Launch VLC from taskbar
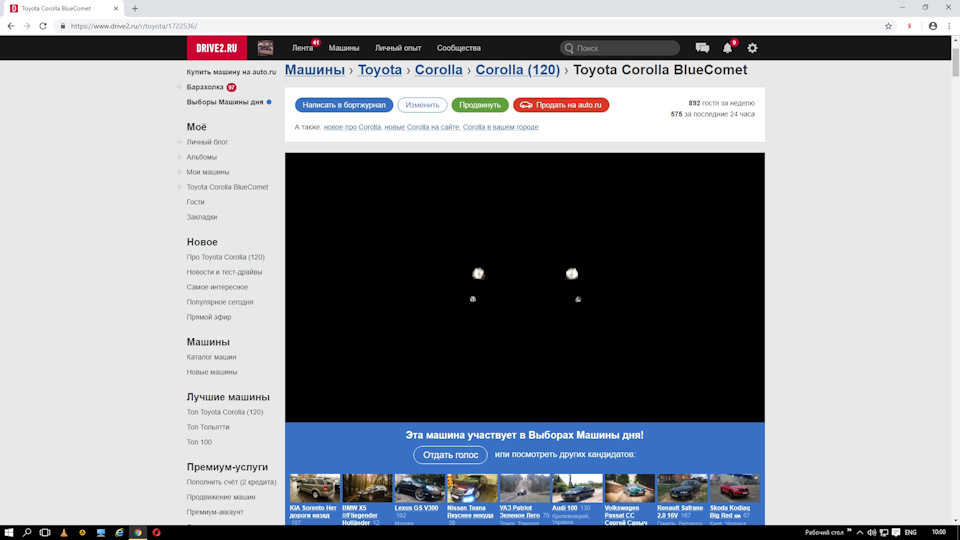 (64, 533)
